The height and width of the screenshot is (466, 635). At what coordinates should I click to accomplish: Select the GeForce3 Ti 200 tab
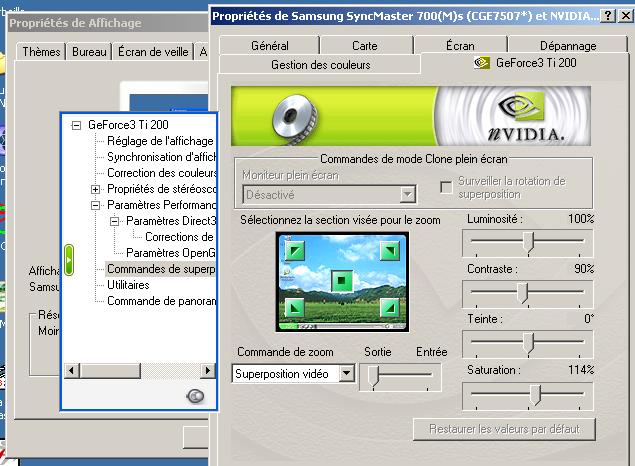(x=525, y=63)
